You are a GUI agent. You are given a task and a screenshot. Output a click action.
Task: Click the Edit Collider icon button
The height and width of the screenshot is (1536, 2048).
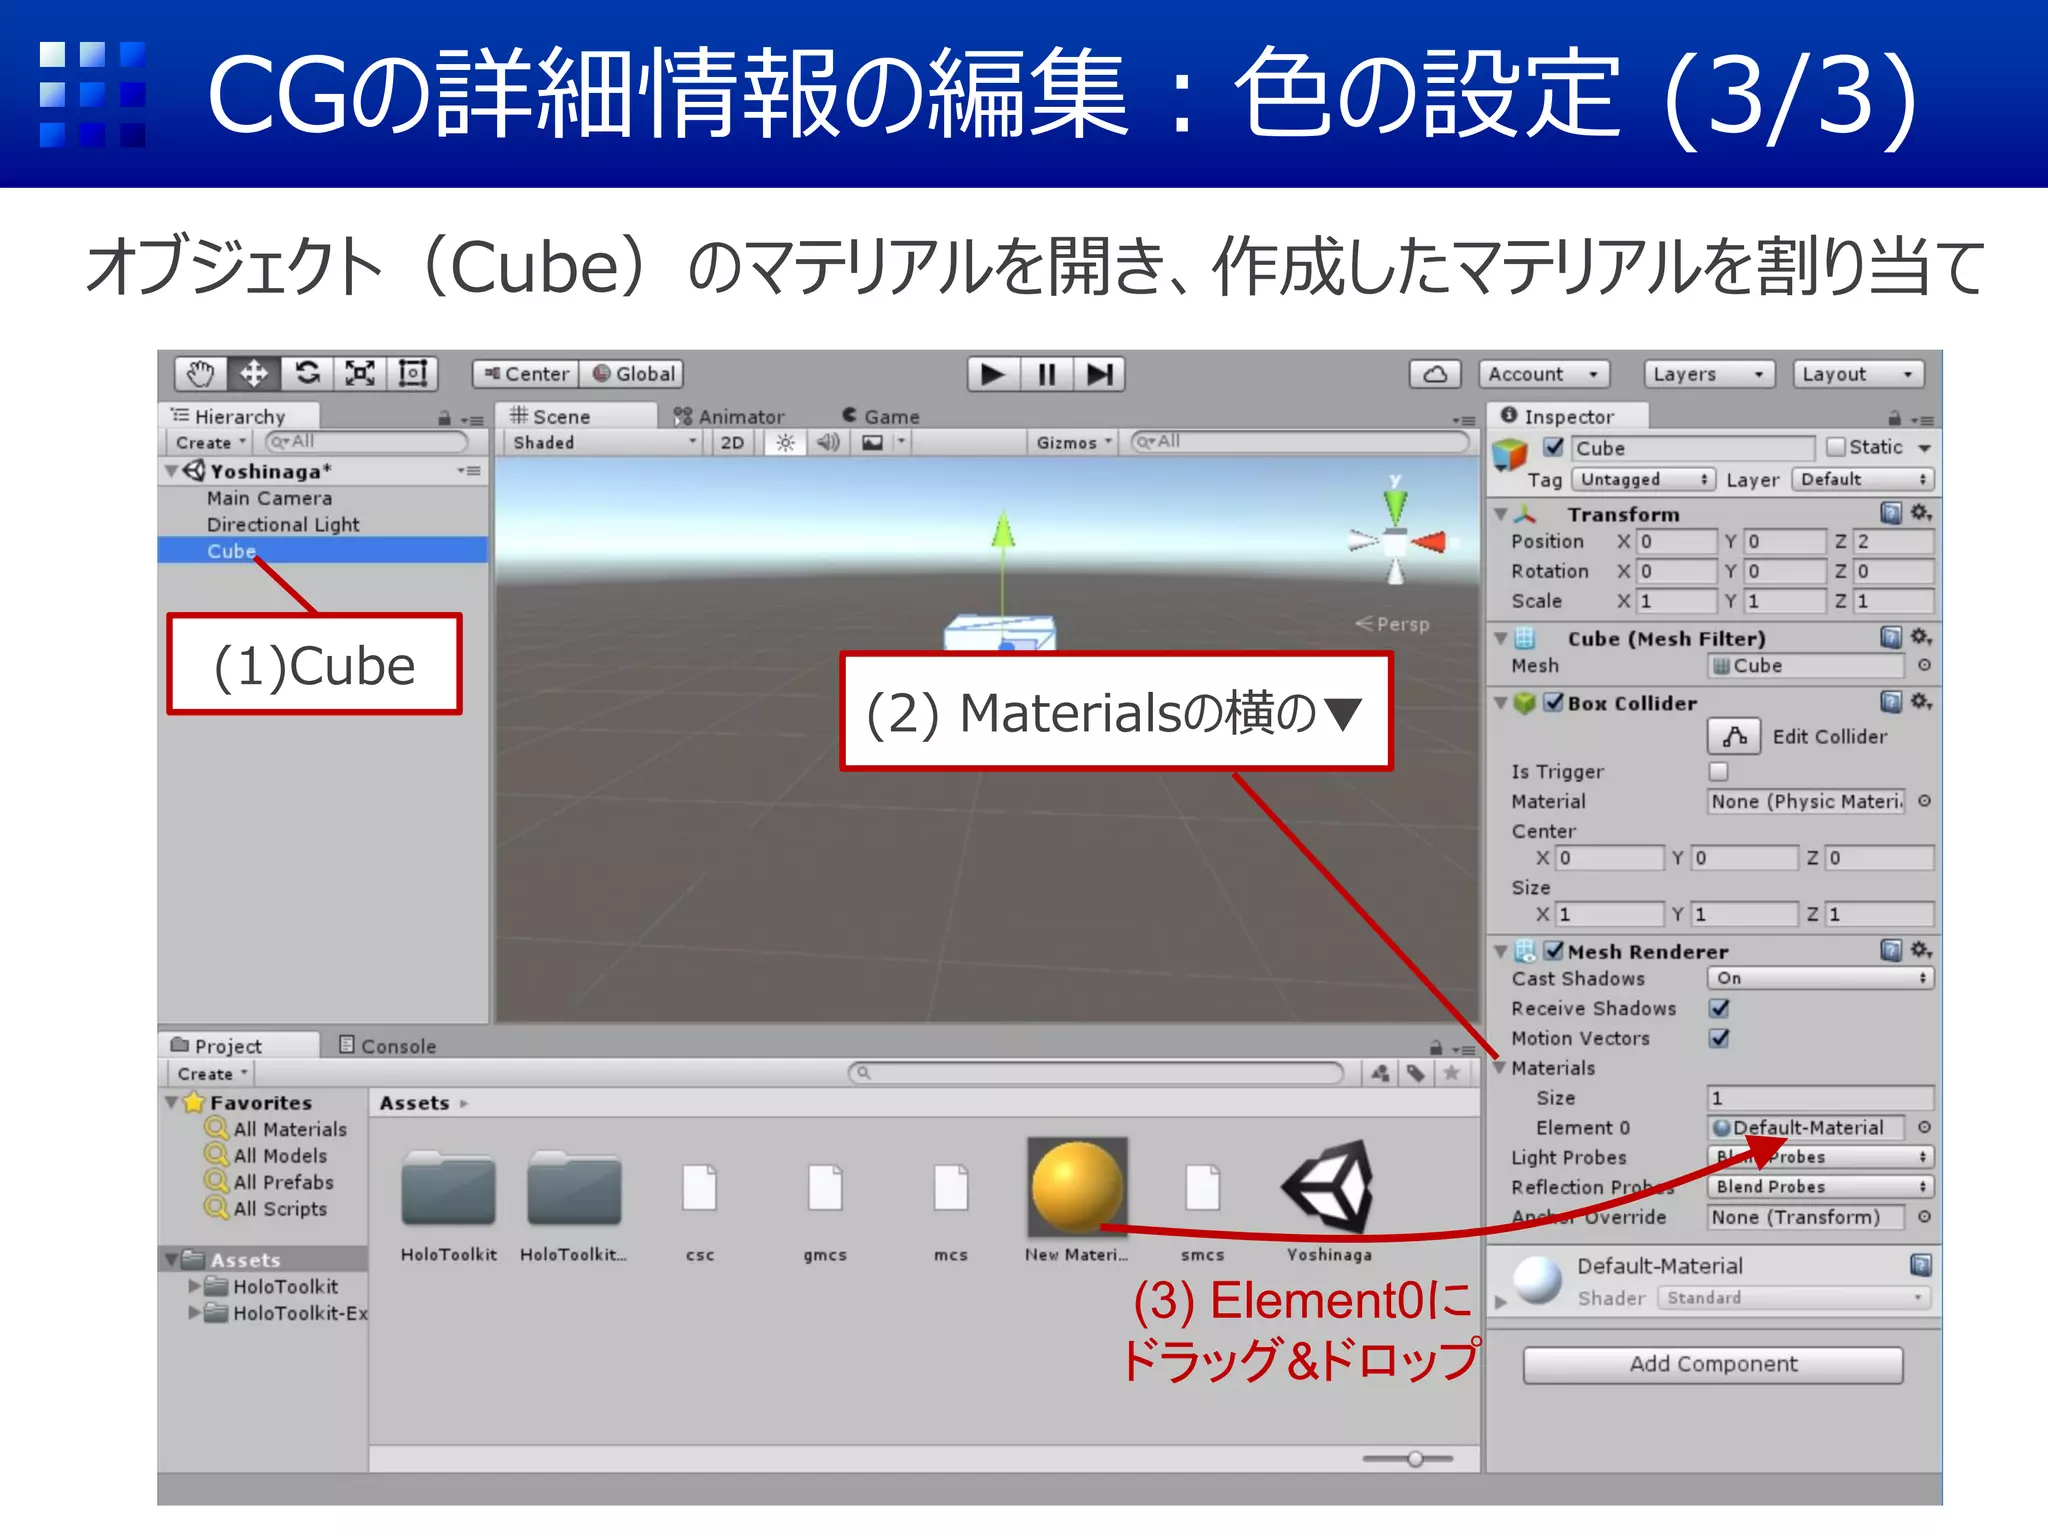pos(1734,736)
